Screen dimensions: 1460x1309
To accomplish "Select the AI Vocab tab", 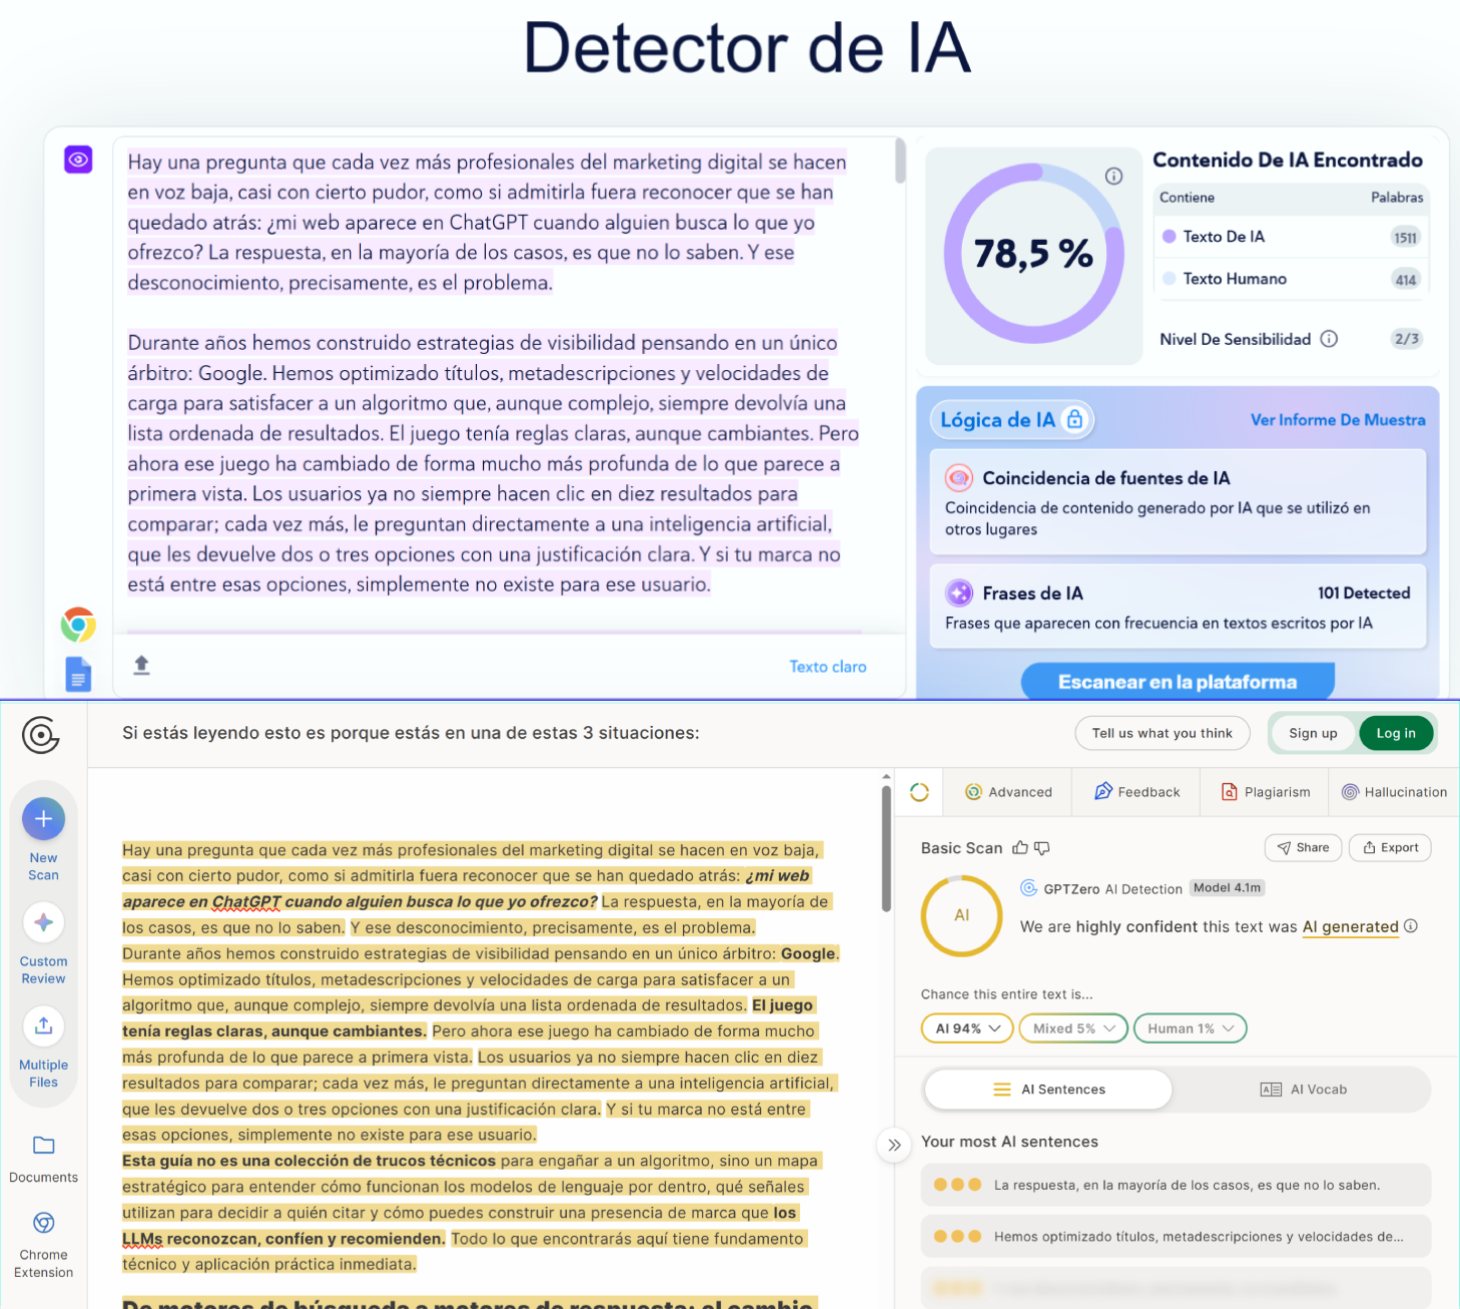I will [1303, 1089].
